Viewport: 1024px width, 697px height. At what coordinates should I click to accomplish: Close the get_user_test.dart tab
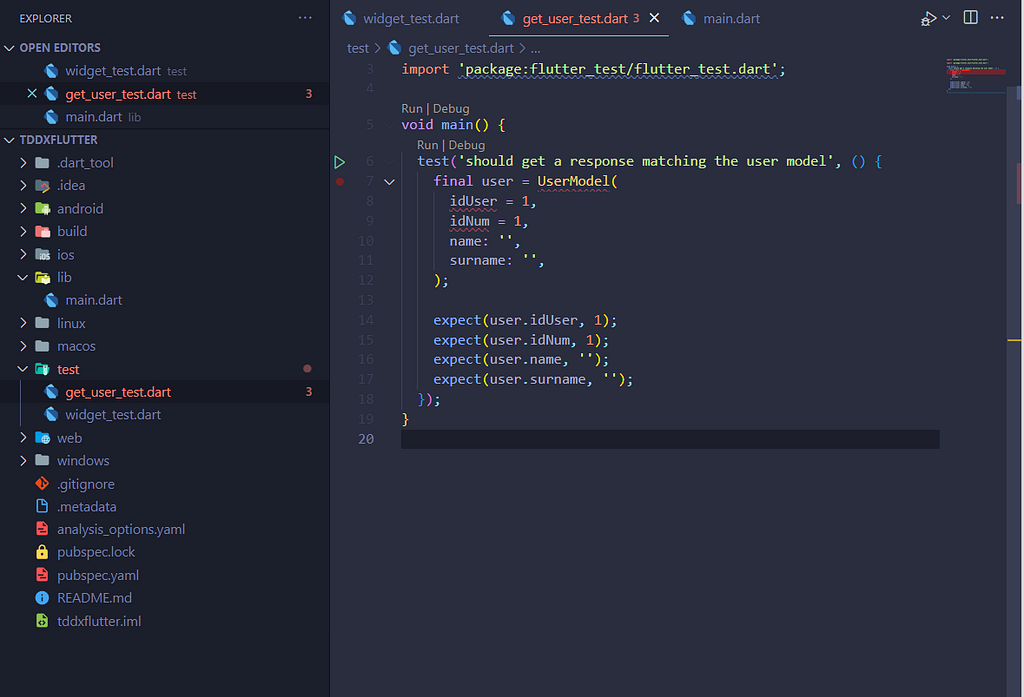point(654,18)
